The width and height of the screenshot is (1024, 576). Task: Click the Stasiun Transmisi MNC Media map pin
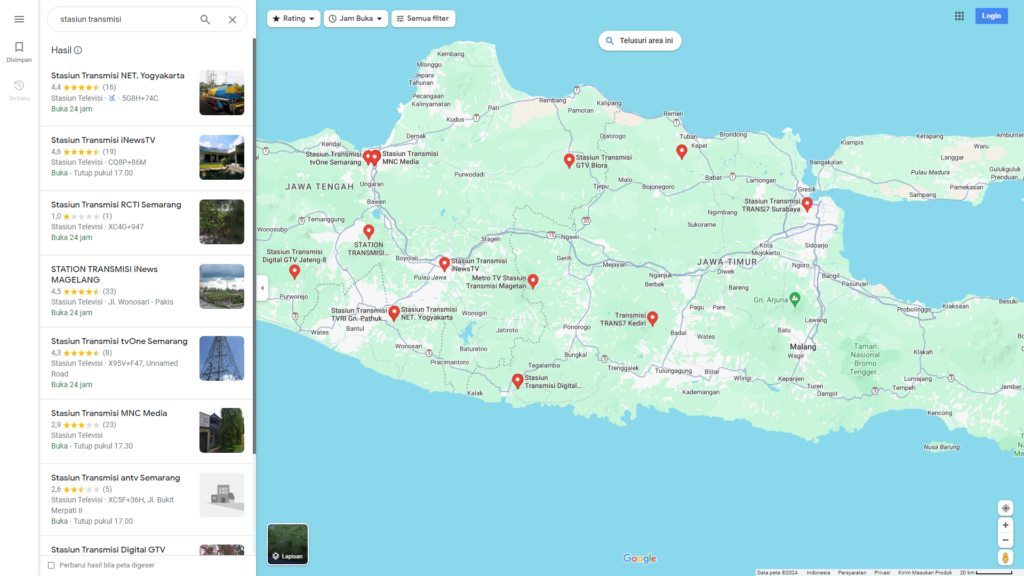point(376,157)
